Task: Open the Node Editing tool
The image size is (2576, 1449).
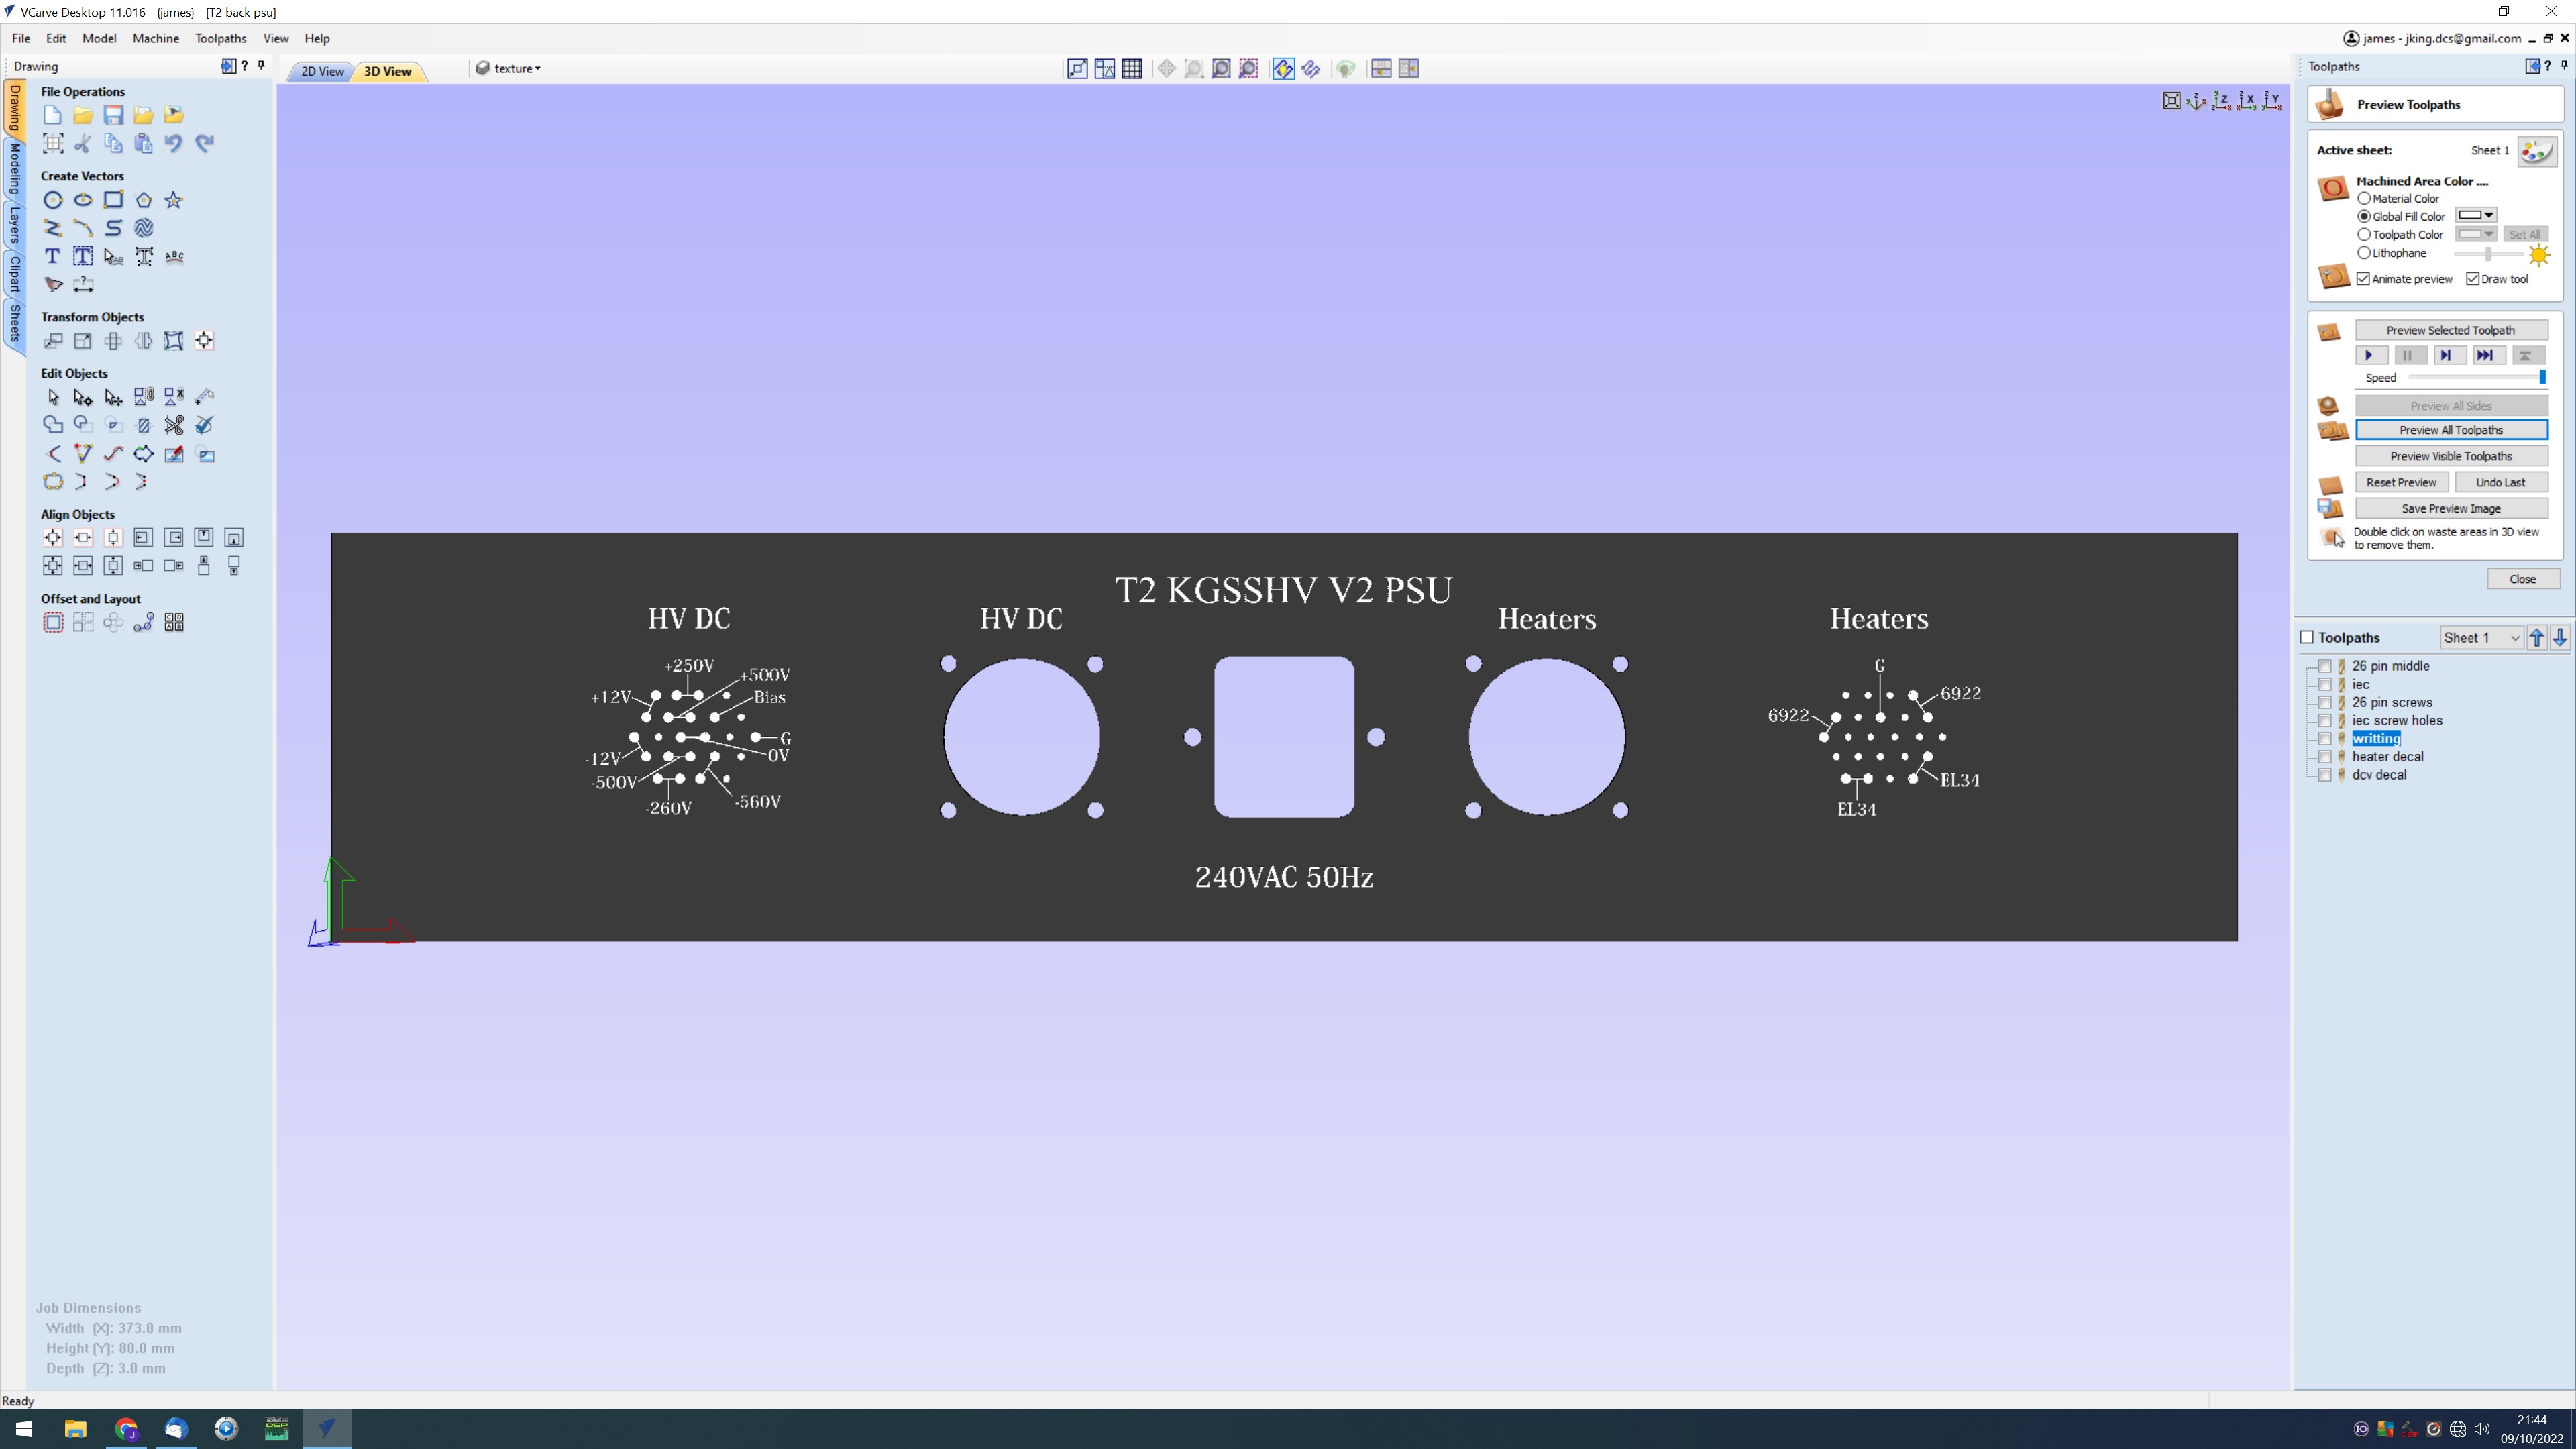Action: pyautogui.click(x=83, y=397)
